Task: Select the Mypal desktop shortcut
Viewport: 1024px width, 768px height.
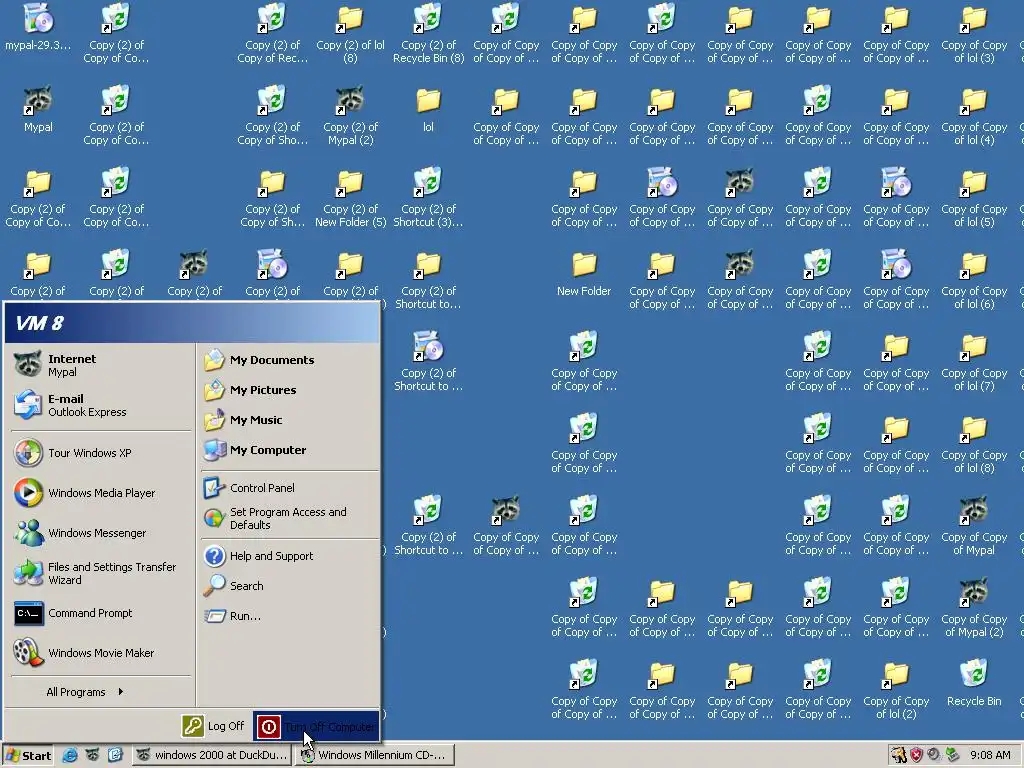Action: point(38,109)
